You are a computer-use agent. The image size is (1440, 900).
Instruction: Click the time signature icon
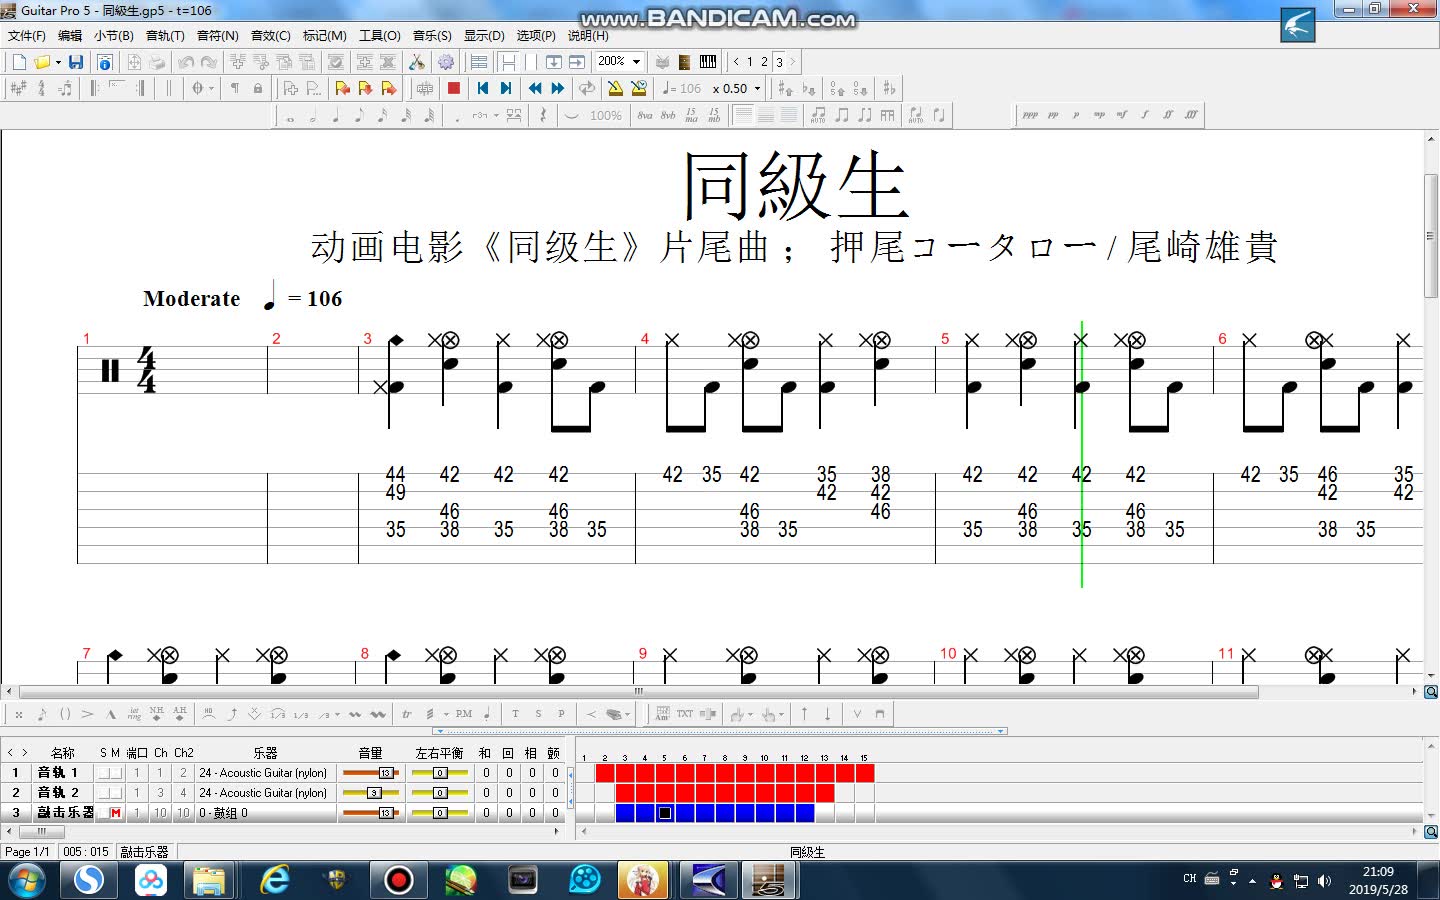41,88
